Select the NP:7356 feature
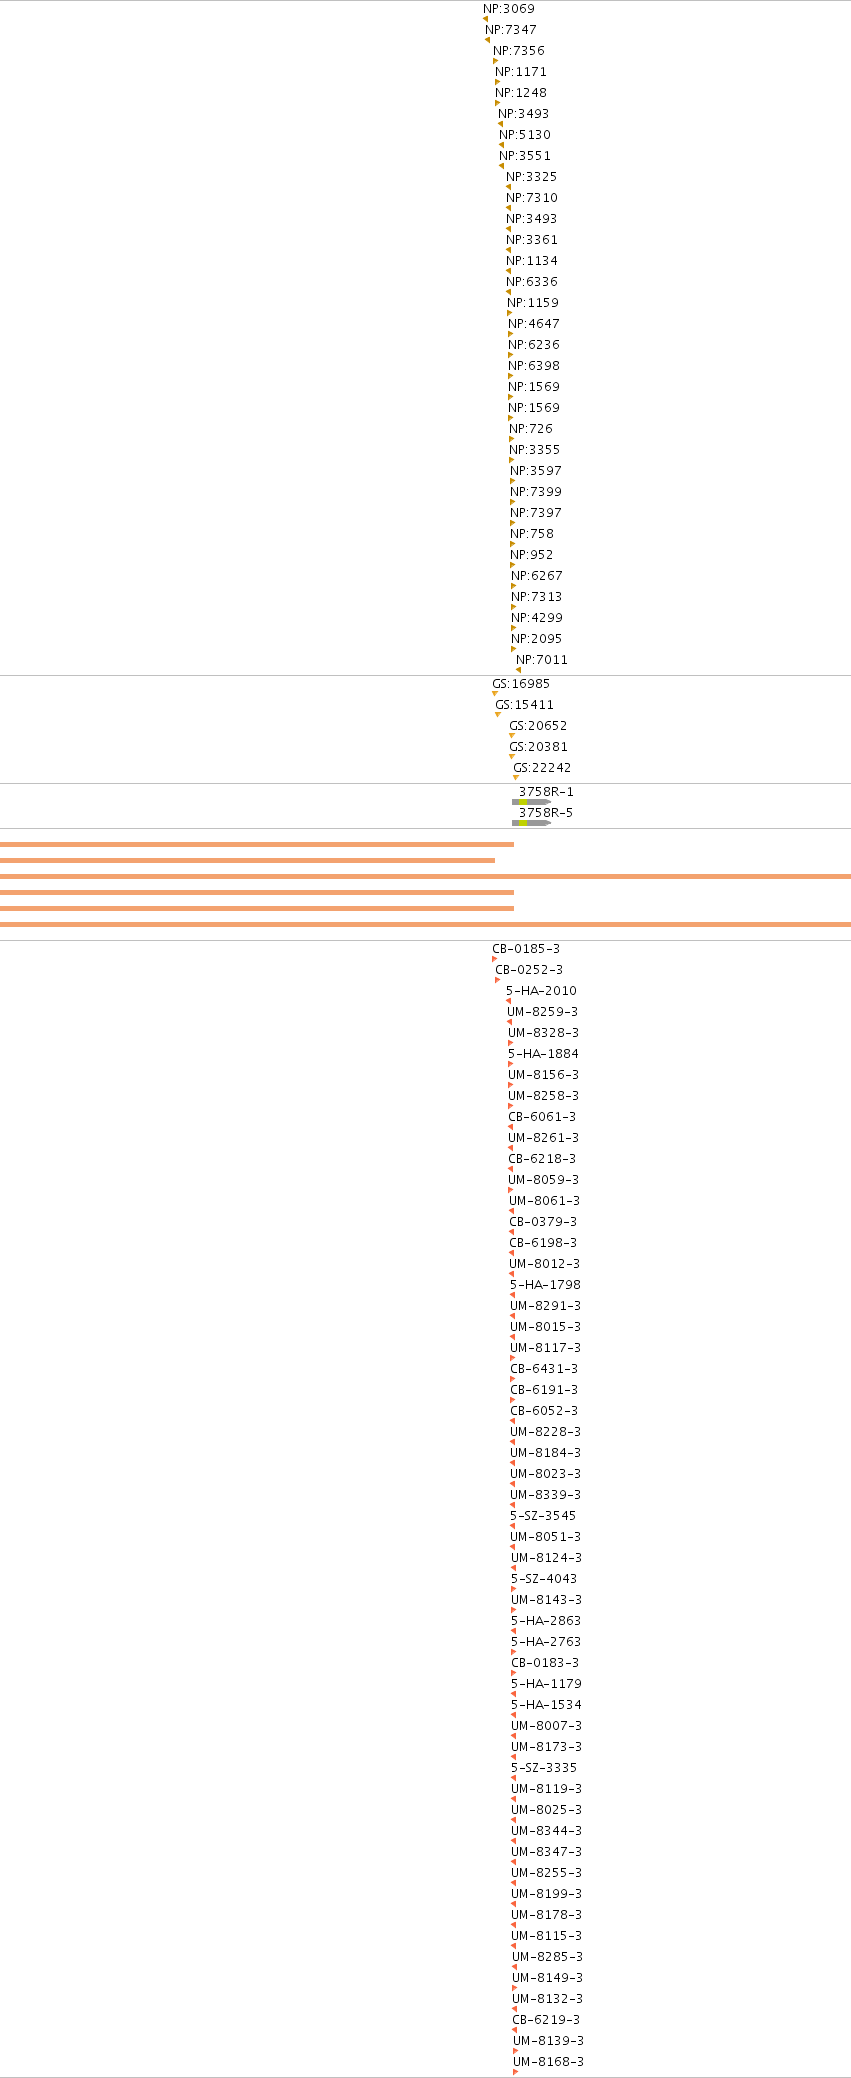851x2078 pixels. click(519, 51)
